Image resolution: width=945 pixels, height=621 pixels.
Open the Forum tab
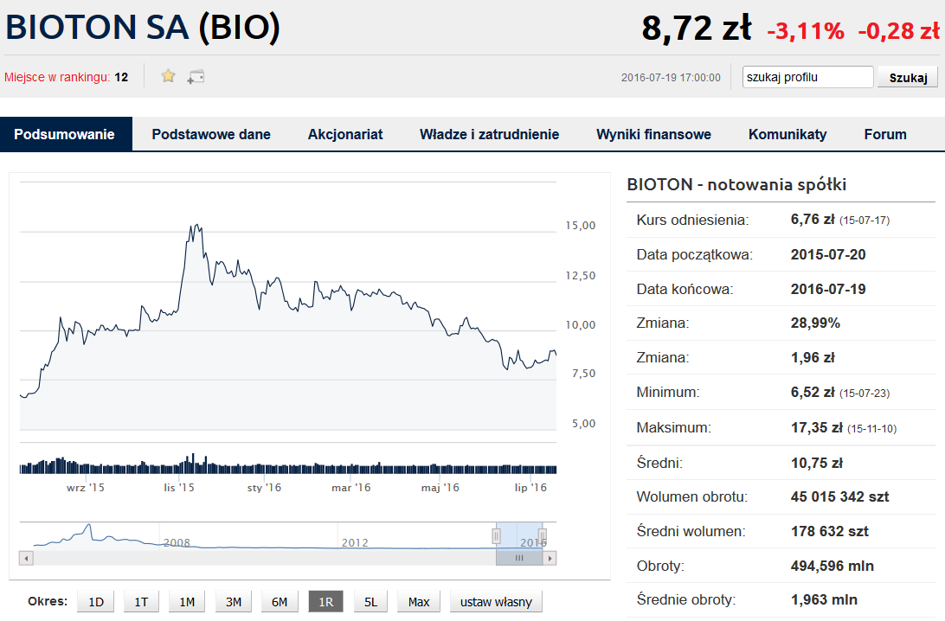[x=885, y=134]
